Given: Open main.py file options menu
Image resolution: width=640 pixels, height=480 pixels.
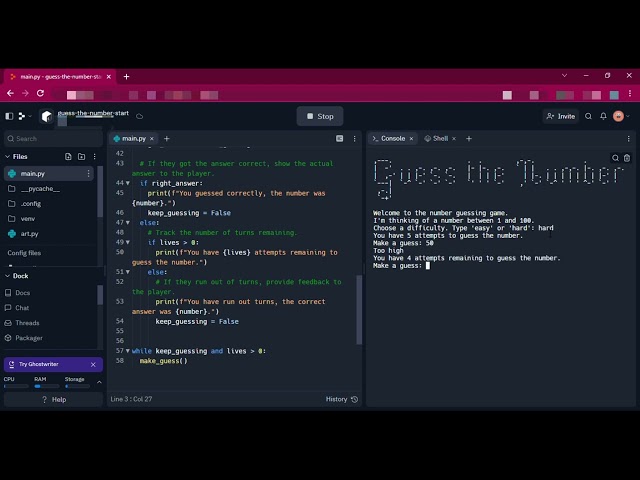Looking at the screenshot, I should point(88,174).
